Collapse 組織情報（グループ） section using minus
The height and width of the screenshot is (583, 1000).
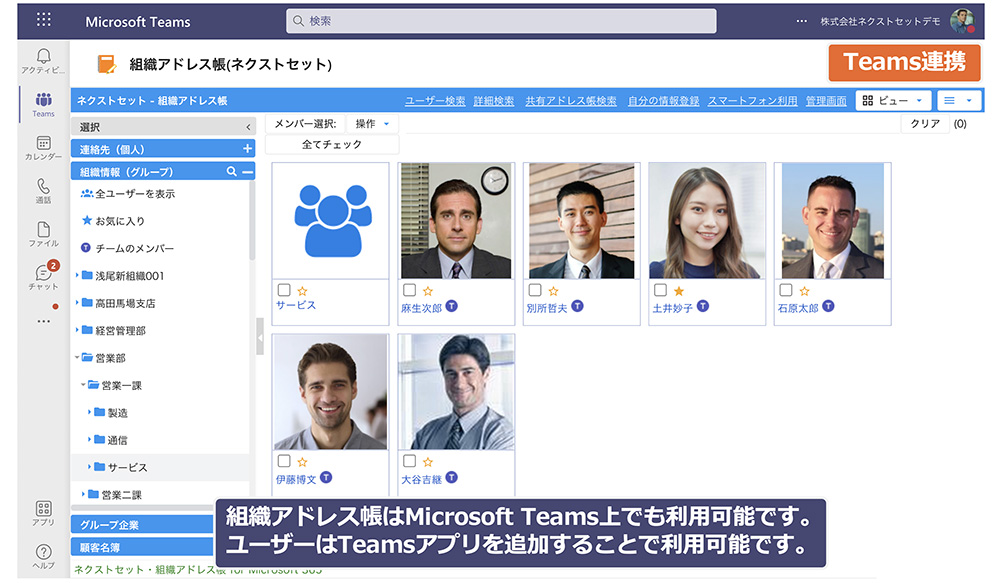click(247, 172)
